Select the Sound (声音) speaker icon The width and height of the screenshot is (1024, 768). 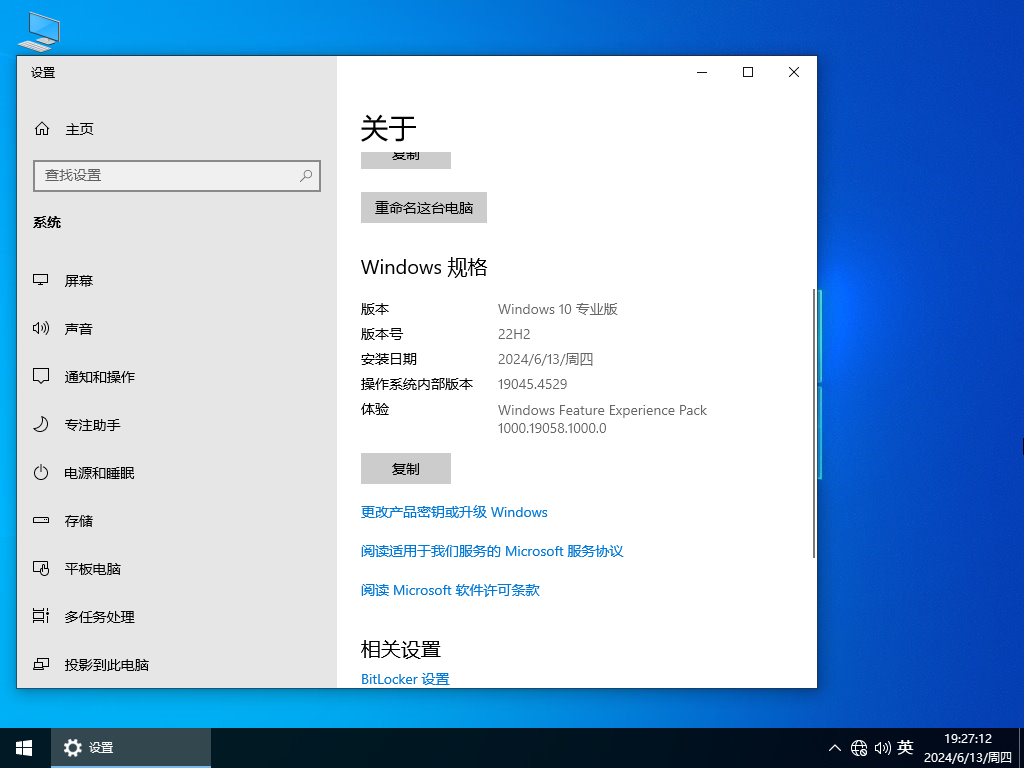(41, 329)
